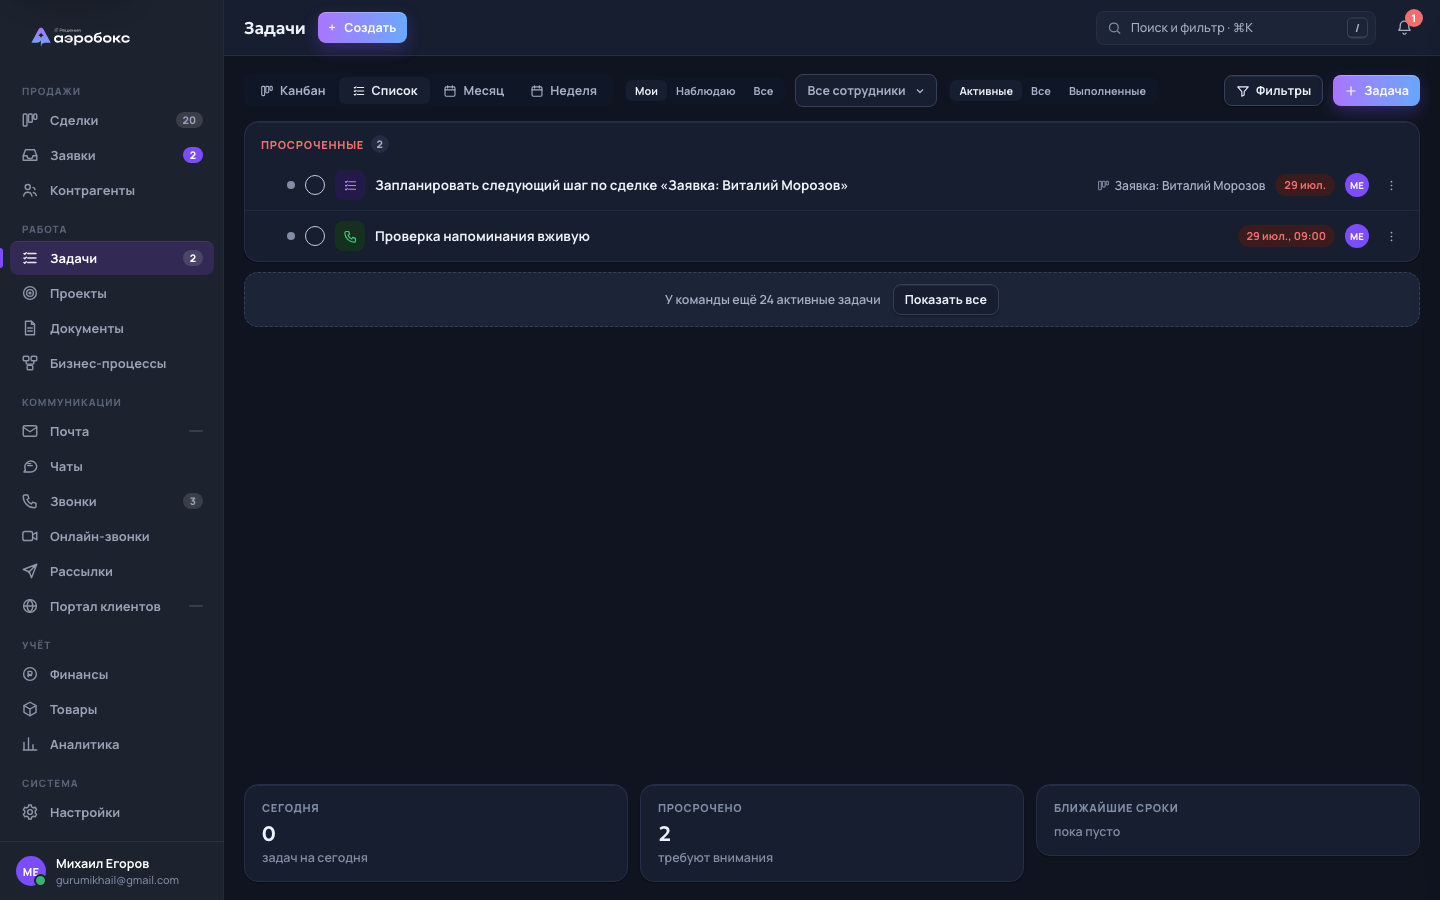Open options menu for «Запланировать следующий шаг» task
The width and height of the screenshot is (1440, 900).
coord(1391,185)
